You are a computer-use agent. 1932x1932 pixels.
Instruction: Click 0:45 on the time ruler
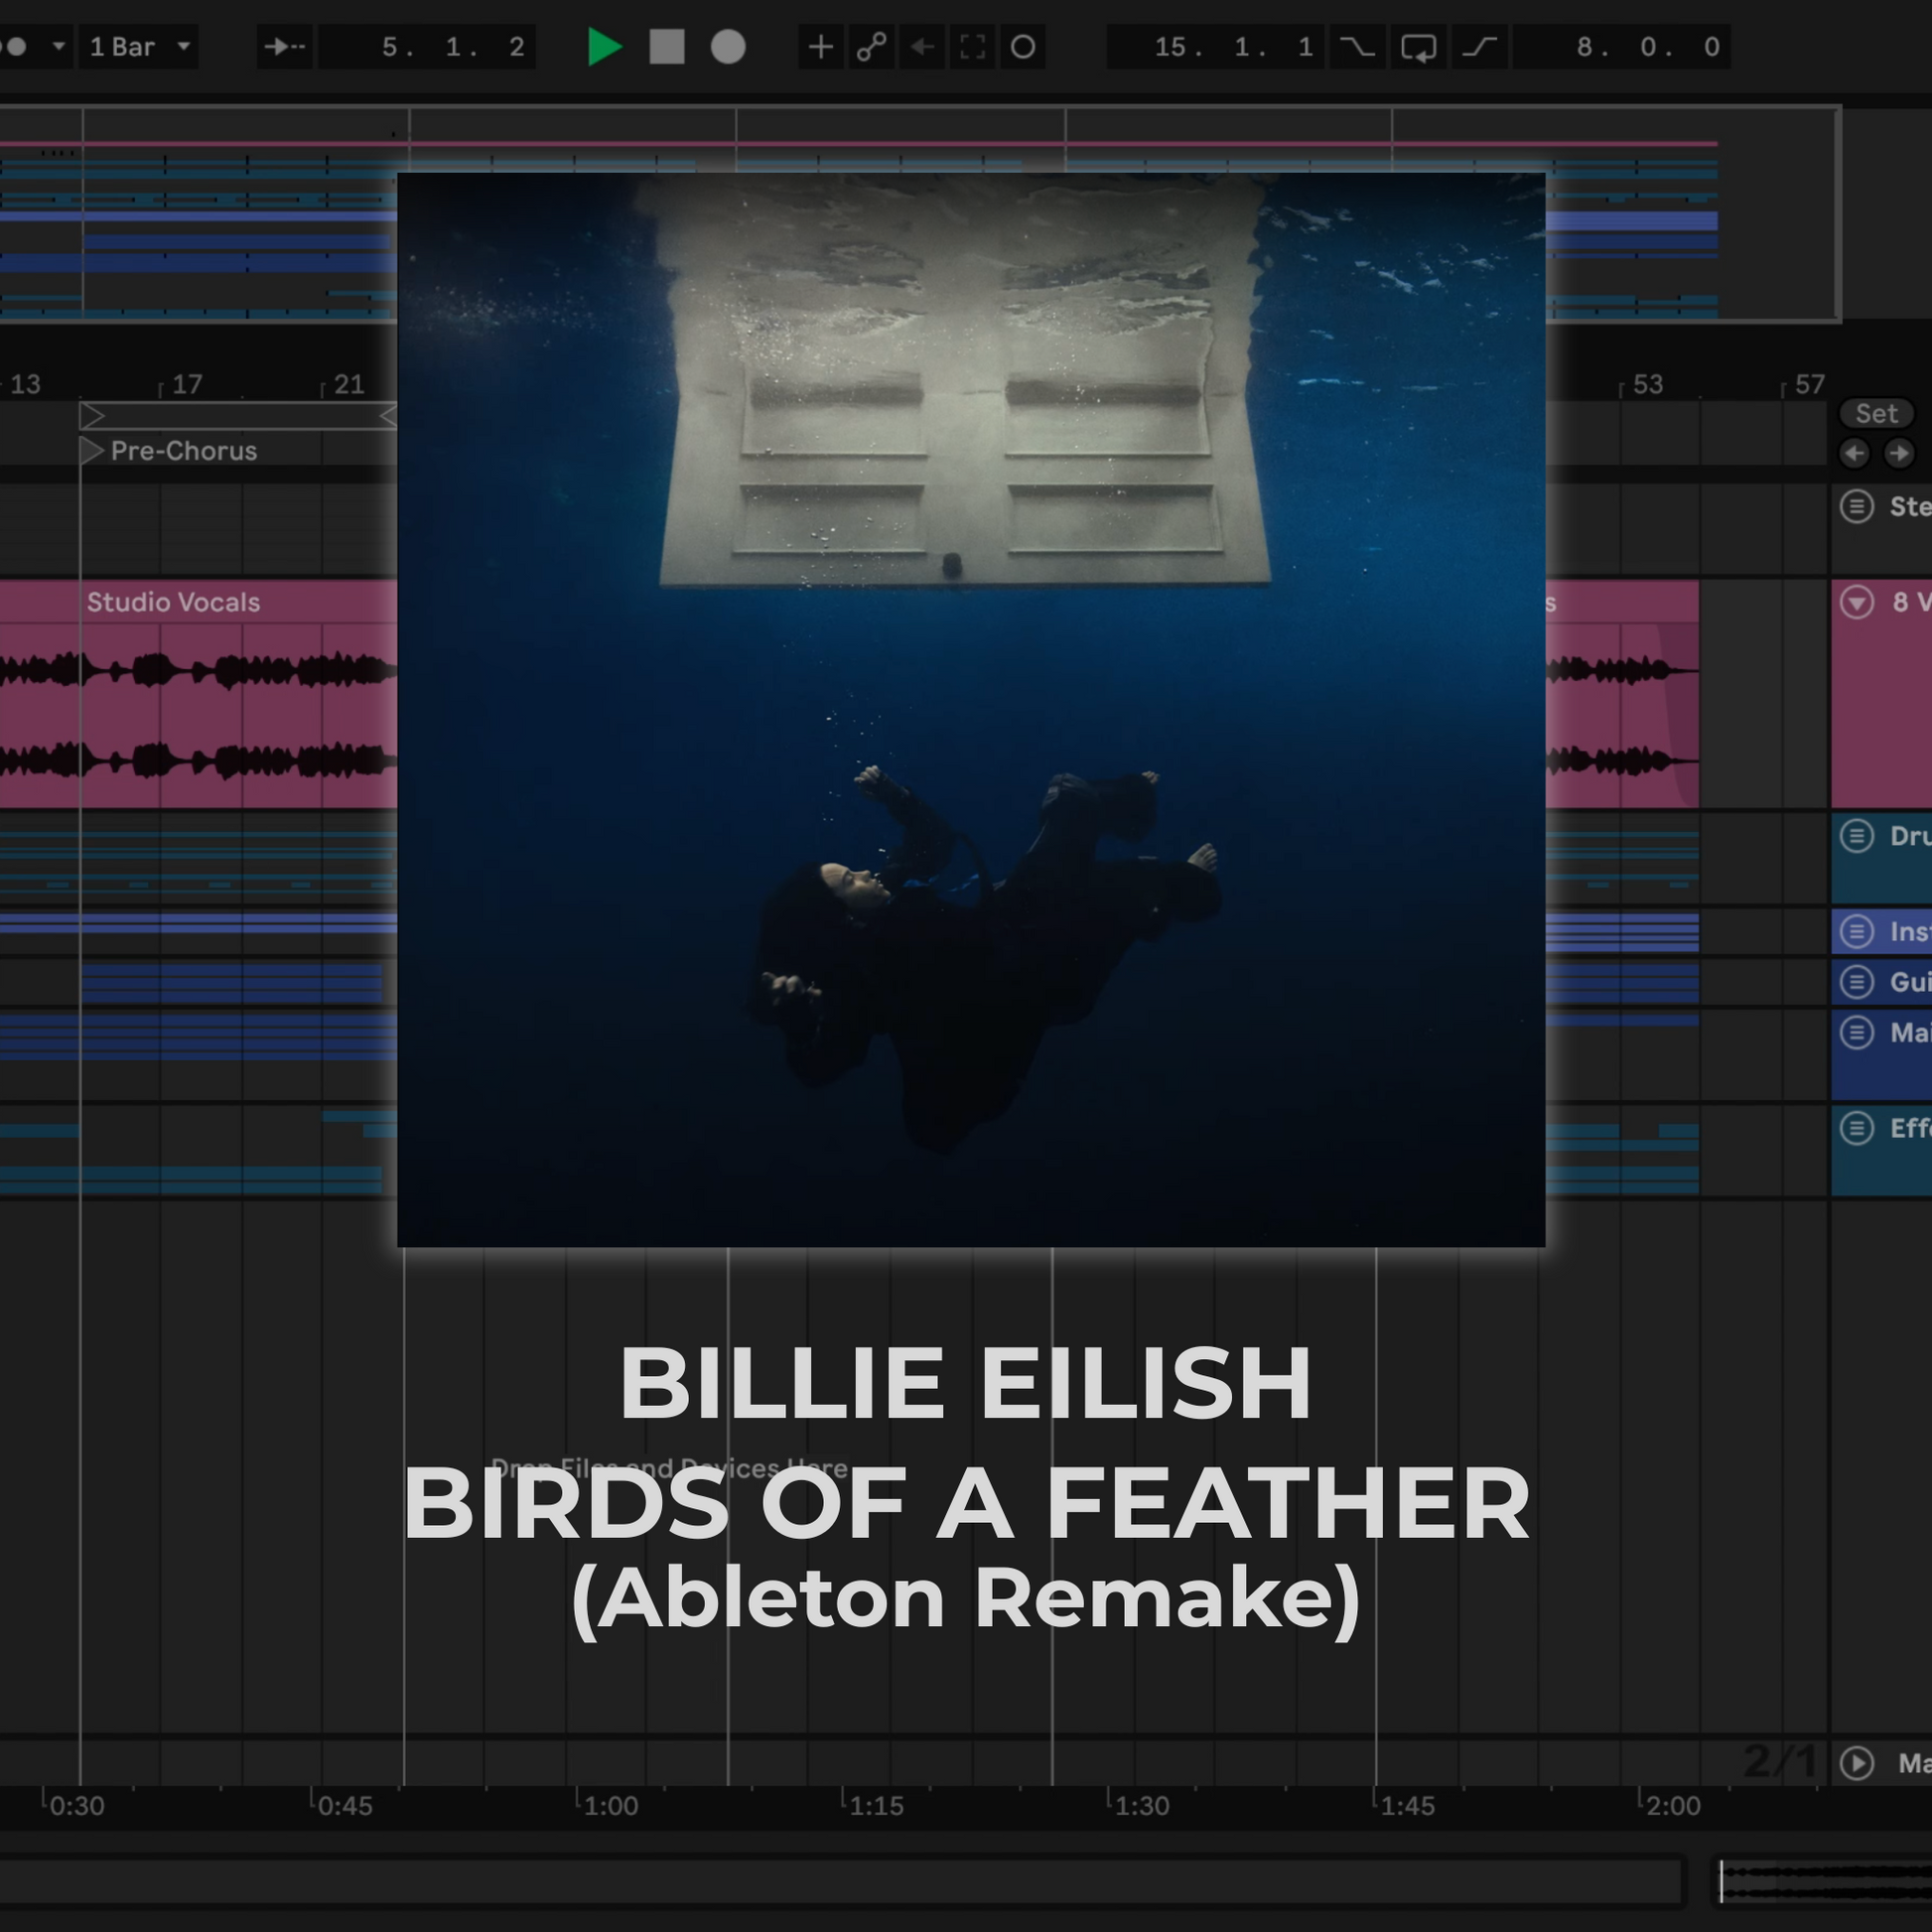pyautogui.click(x=345, y=1806)
